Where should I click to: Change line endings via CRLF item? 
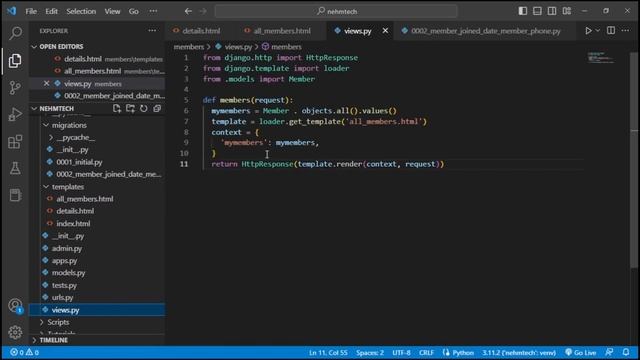427,352
